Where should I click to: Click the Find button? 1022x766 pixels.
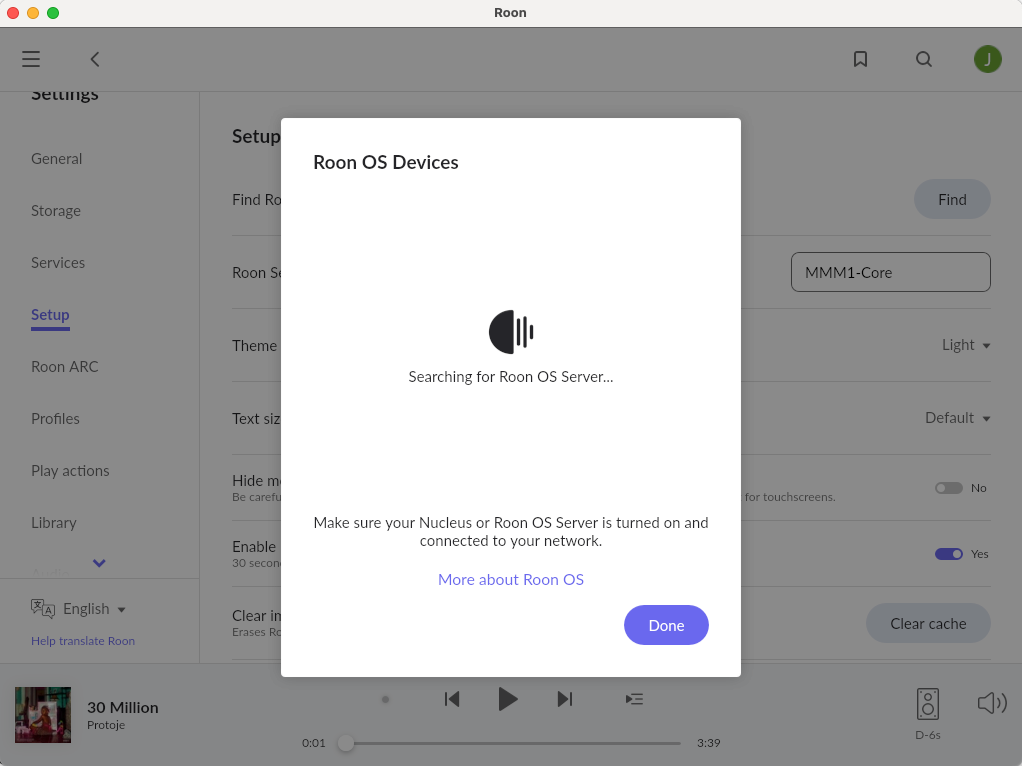[x=952, y=199]
